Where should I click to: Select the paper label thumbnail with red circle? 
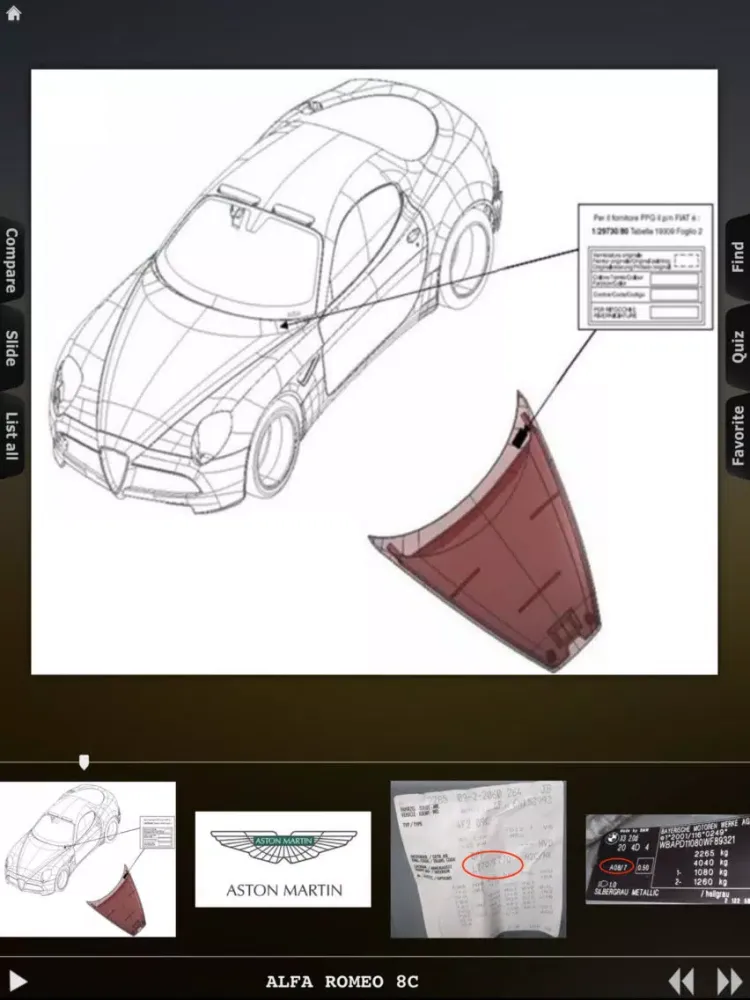pyautogui.click(x=478, y=859)
